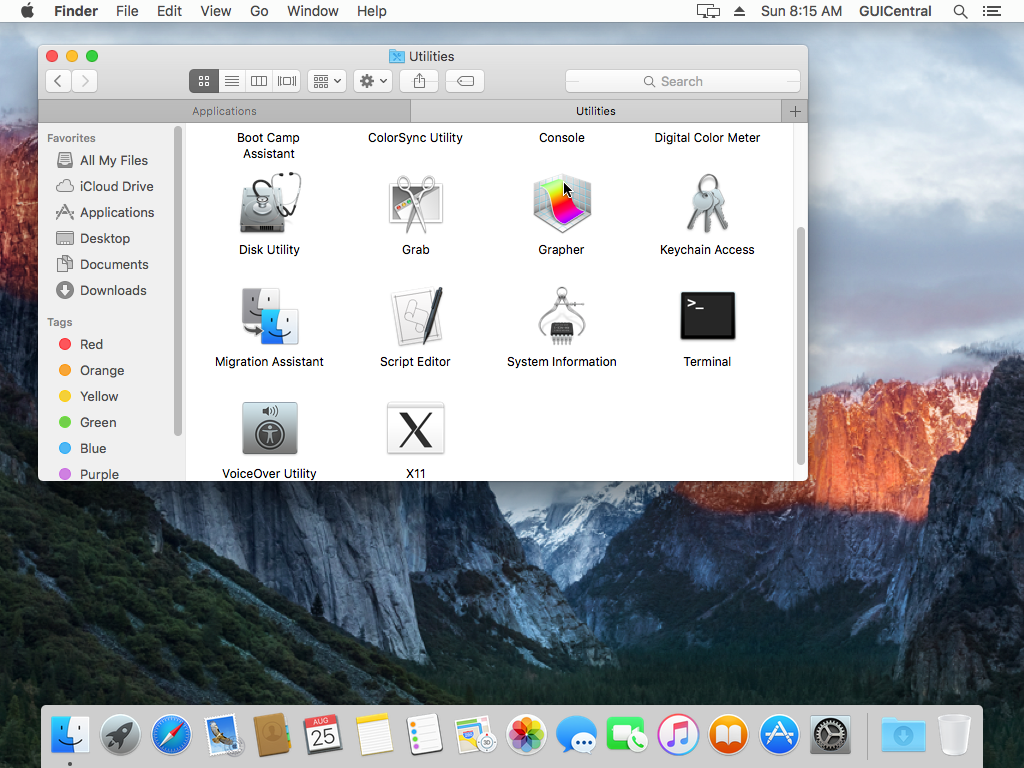Open the X11 application icon

click(x=415, y=428)
